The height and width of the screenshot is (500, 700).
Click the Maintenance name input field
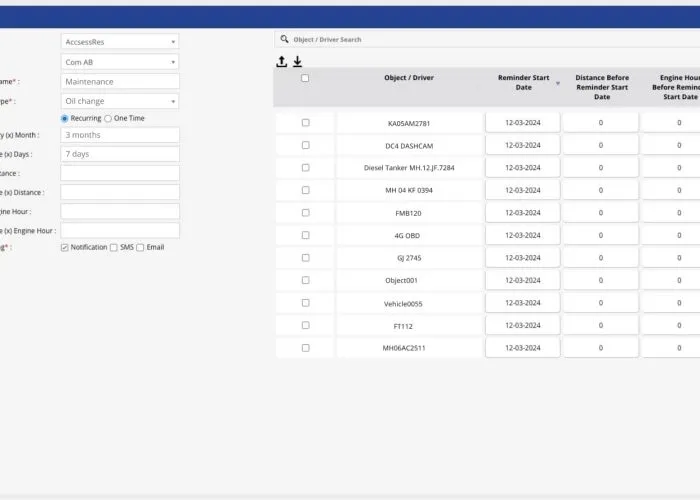tap(120, 82)
